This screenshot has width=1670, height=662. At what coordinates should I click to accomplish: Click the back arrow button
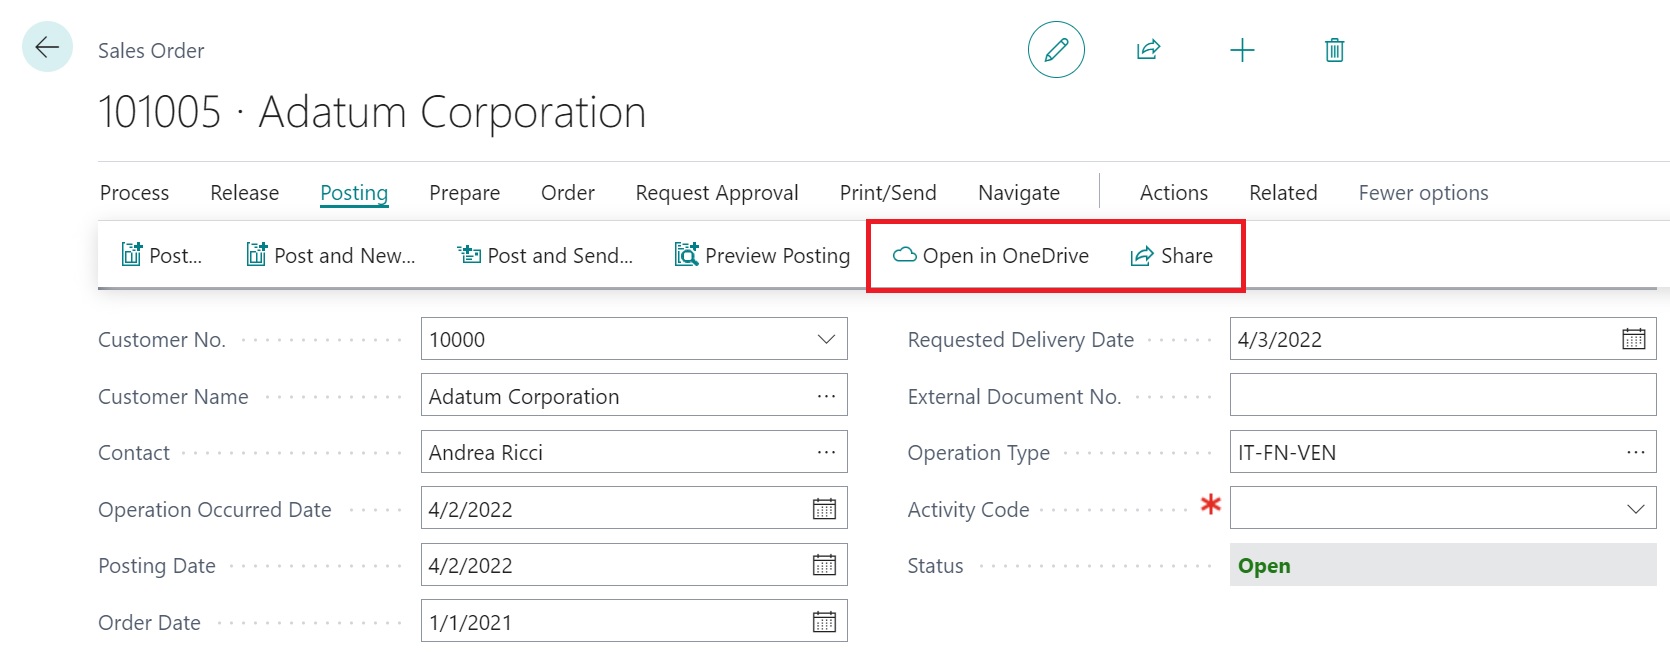pyautogui.click(x=47, y=47)
